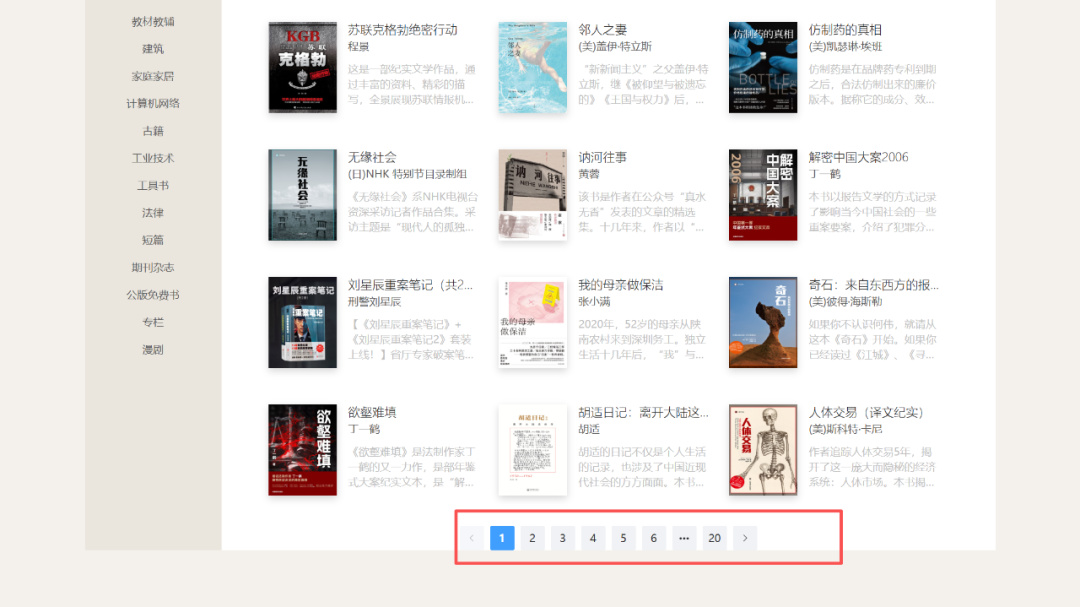1080x607 pixels.
Task: Click author name (美)凯瑟琳·埃班
Action: point(845,46)
